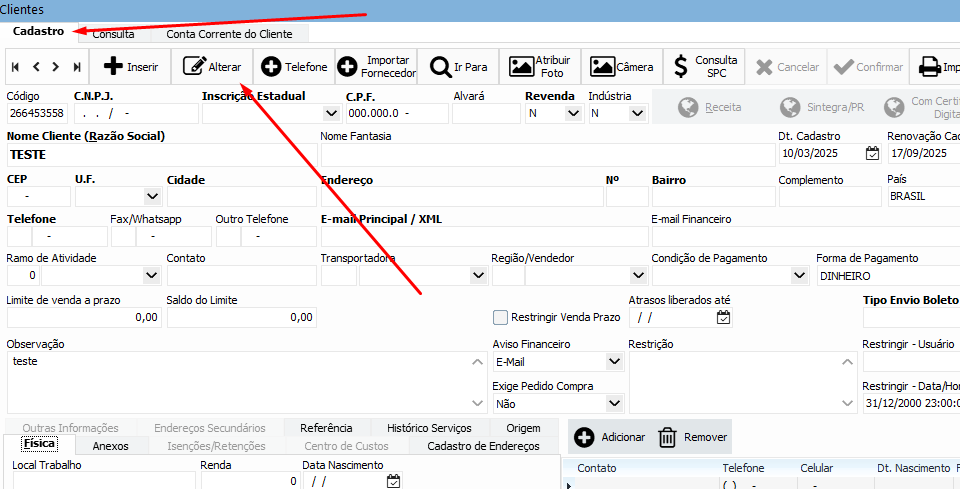This screenshot has height=489, width=960.
Task: Expand the Revenda dropdown
Action: pyautogui.click(x=573, y=113)
